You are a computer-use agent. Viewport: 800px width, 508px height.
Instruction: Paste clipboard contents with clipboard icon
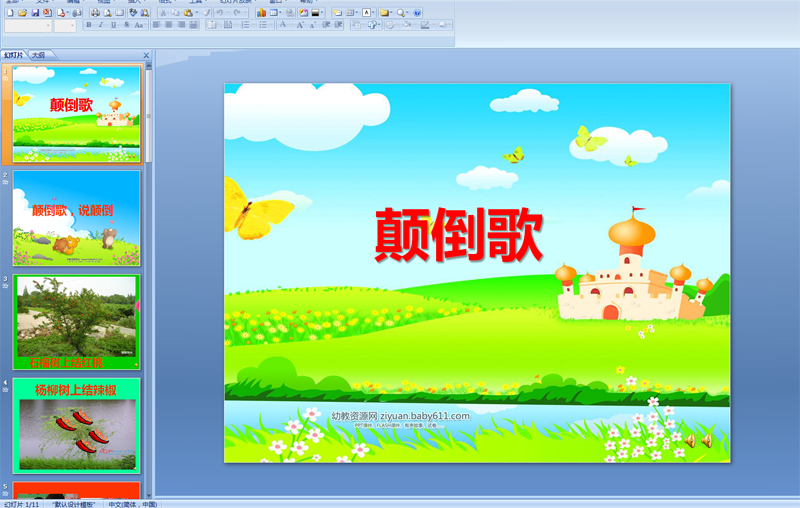(x=188, y=13)
